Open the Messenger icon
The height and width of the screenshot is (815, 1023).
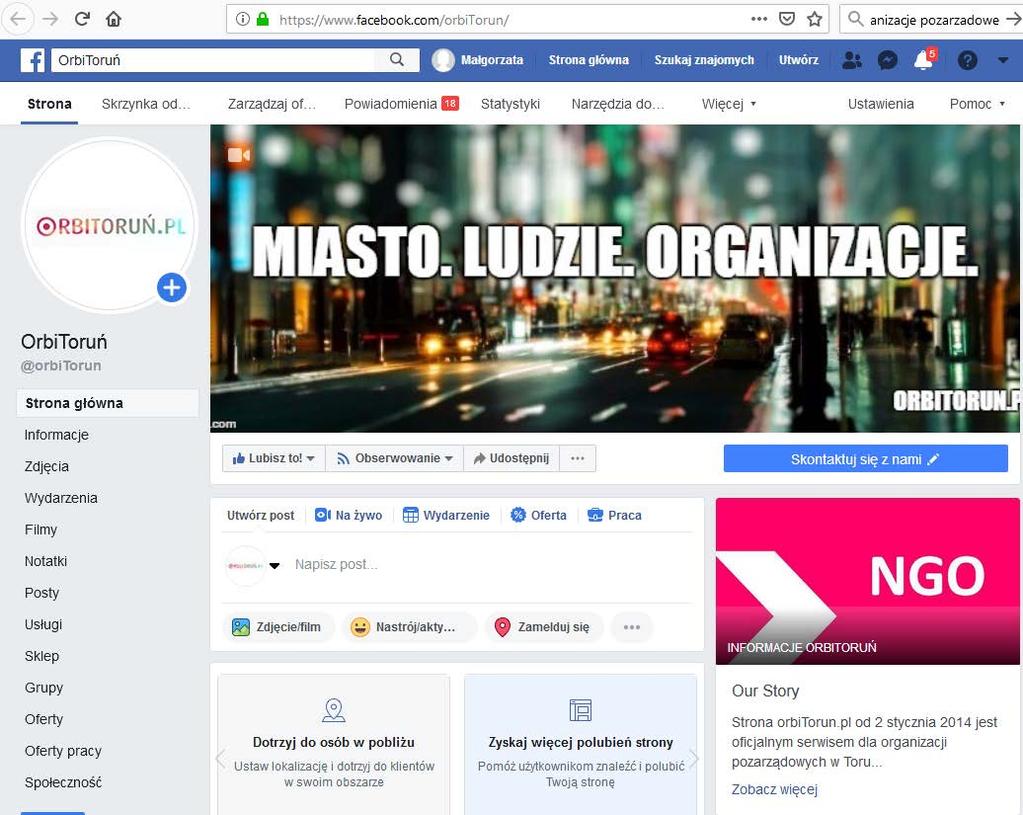887,60
